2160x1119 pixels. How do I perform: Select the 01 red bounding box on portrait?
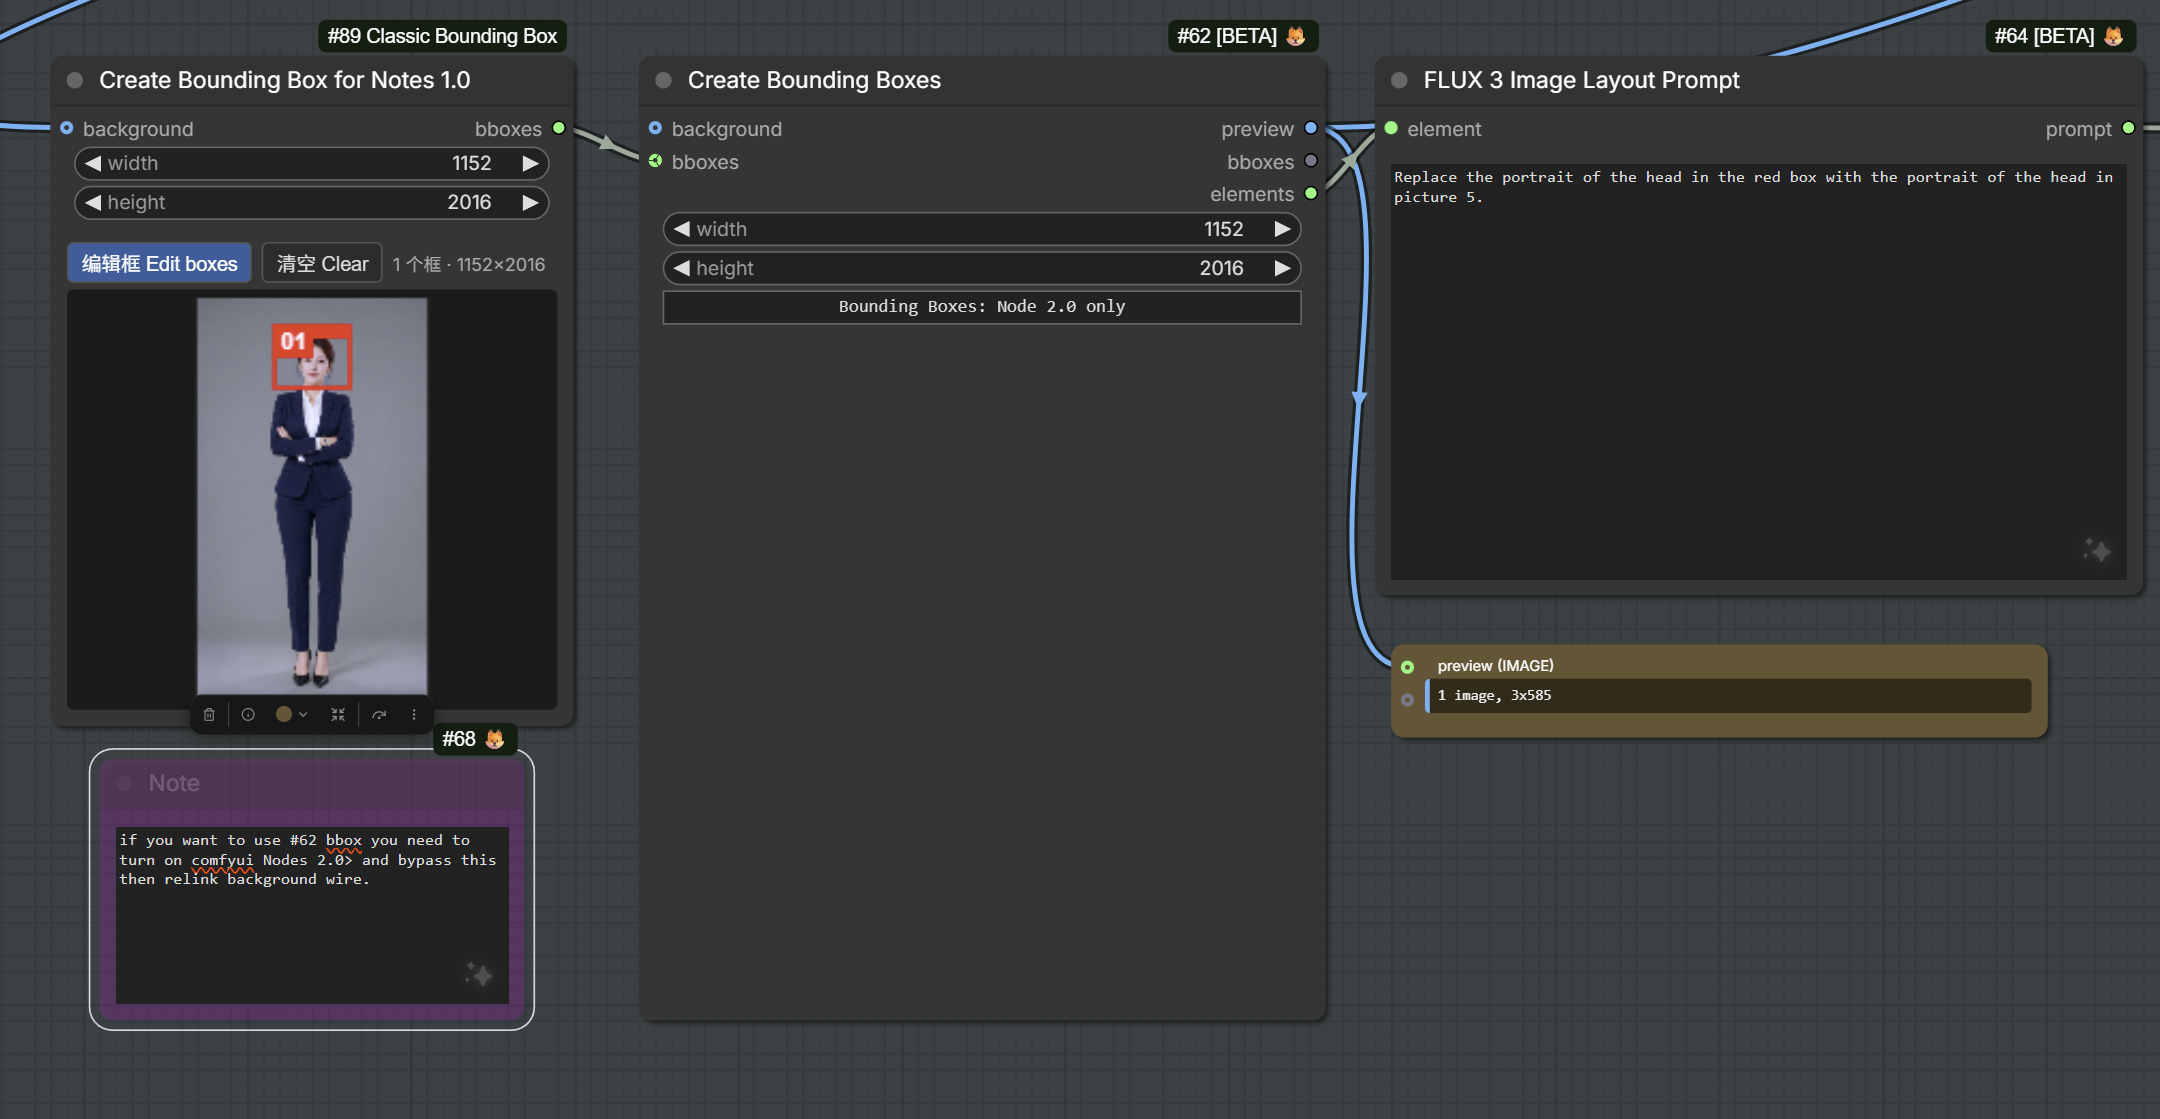tap(312, 356)
